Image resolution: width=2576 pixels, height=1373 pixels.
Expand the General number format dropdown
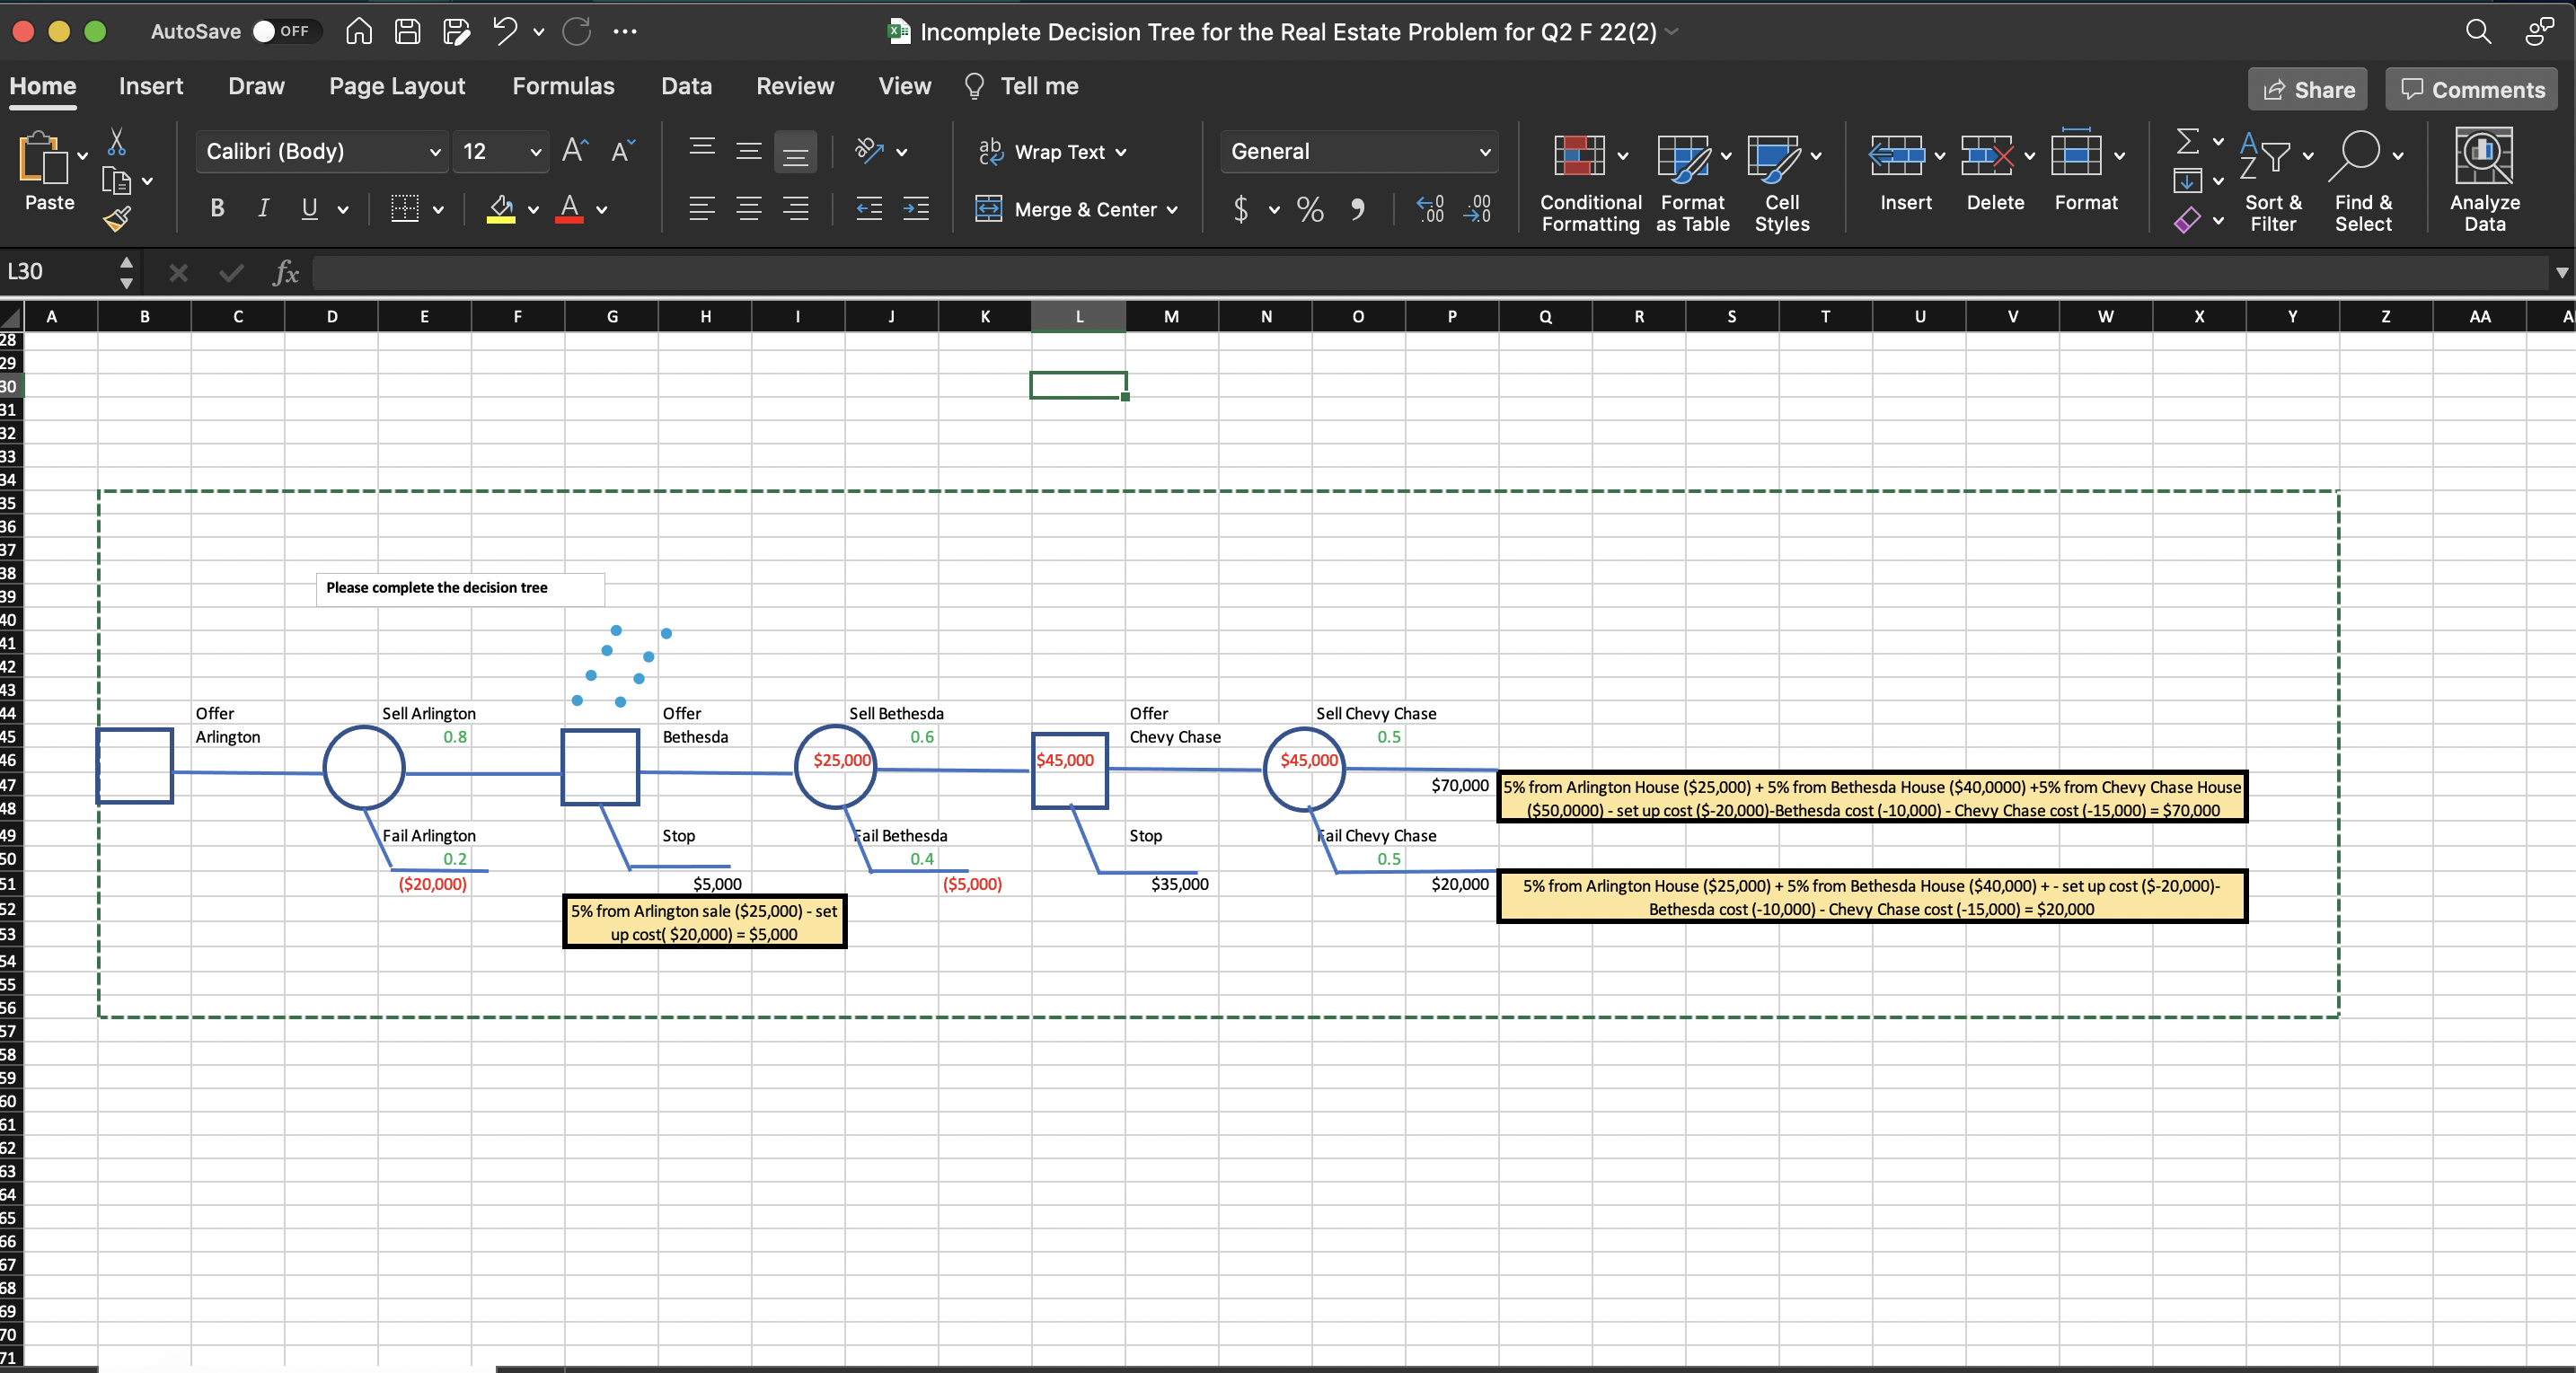(x=1484, y=152)
